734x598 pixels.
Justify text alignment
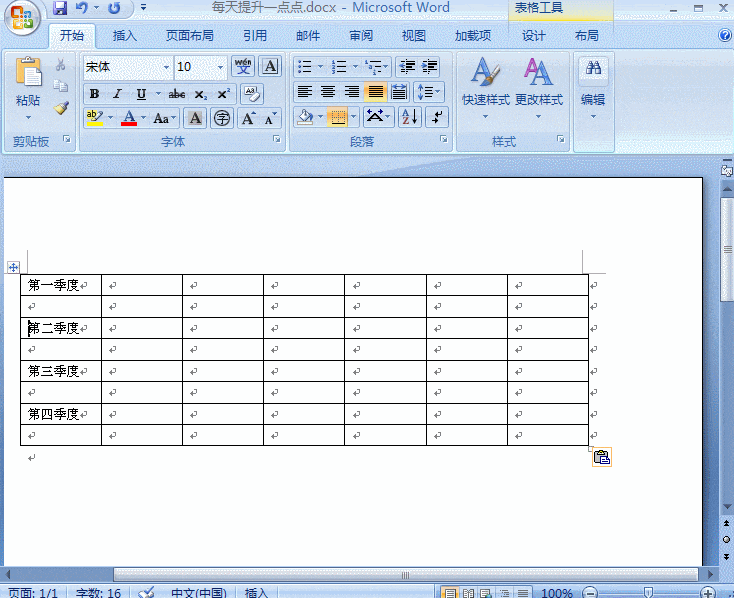click(375, 92)
